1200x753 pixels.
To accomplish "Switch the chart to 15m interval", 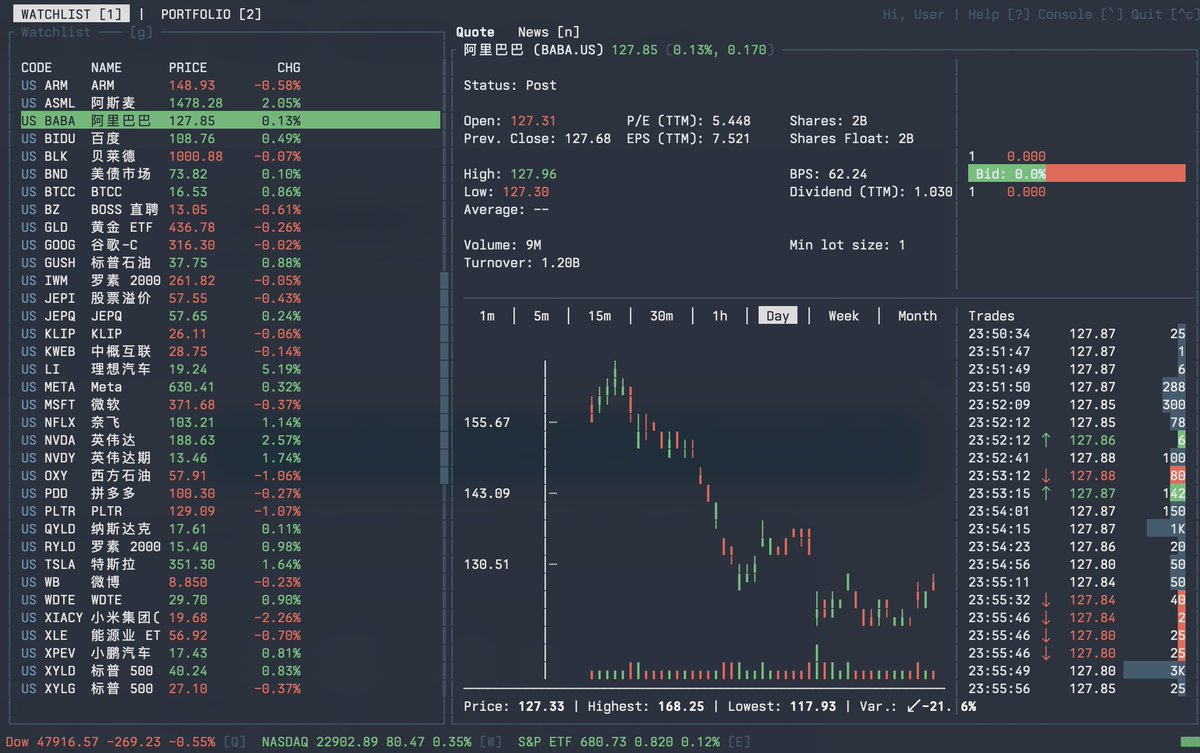I will pos(599,316).
